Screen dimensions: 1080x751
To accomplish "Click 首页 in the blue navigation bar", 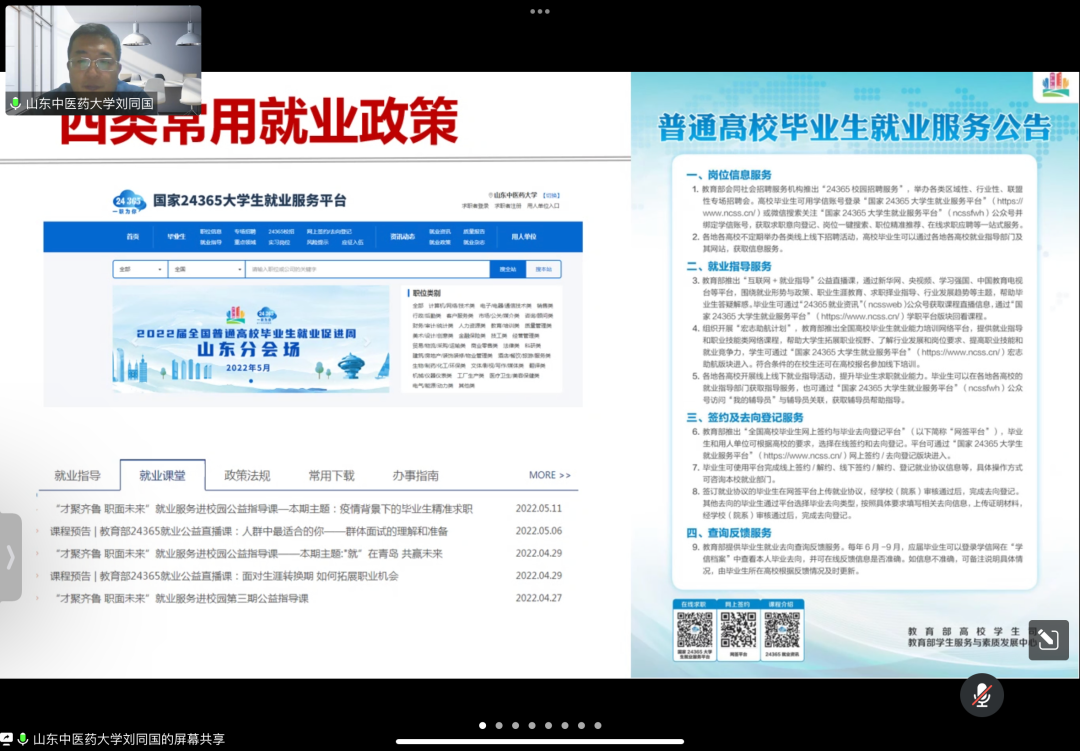I will point(133,237).
